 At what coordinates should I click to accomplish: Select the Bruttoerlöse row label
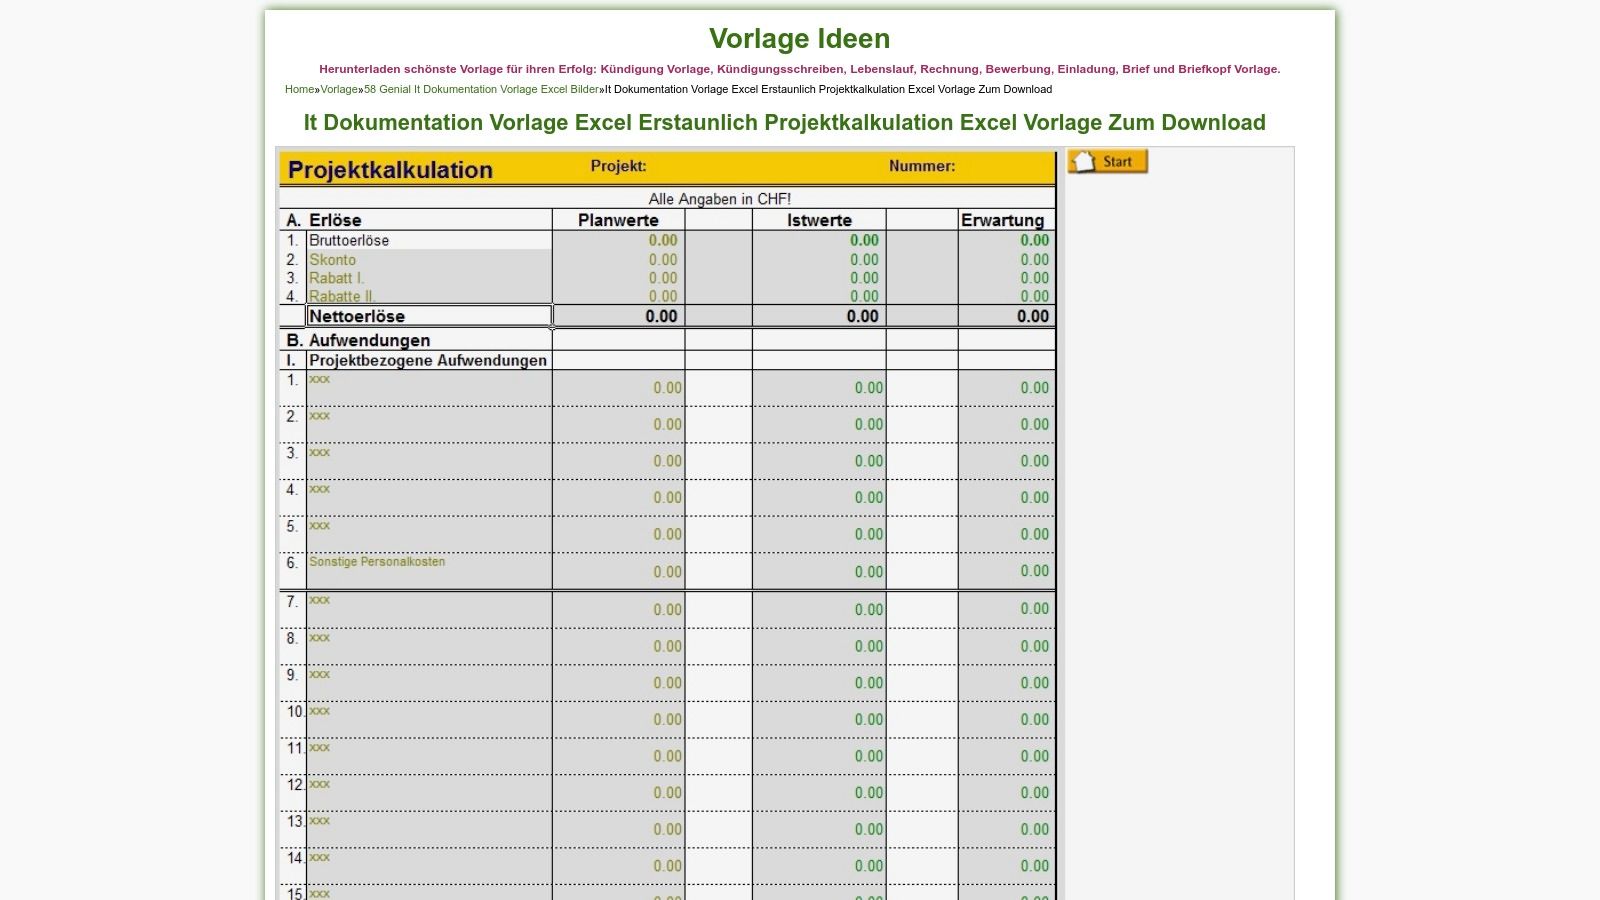(x=349, y=240)
